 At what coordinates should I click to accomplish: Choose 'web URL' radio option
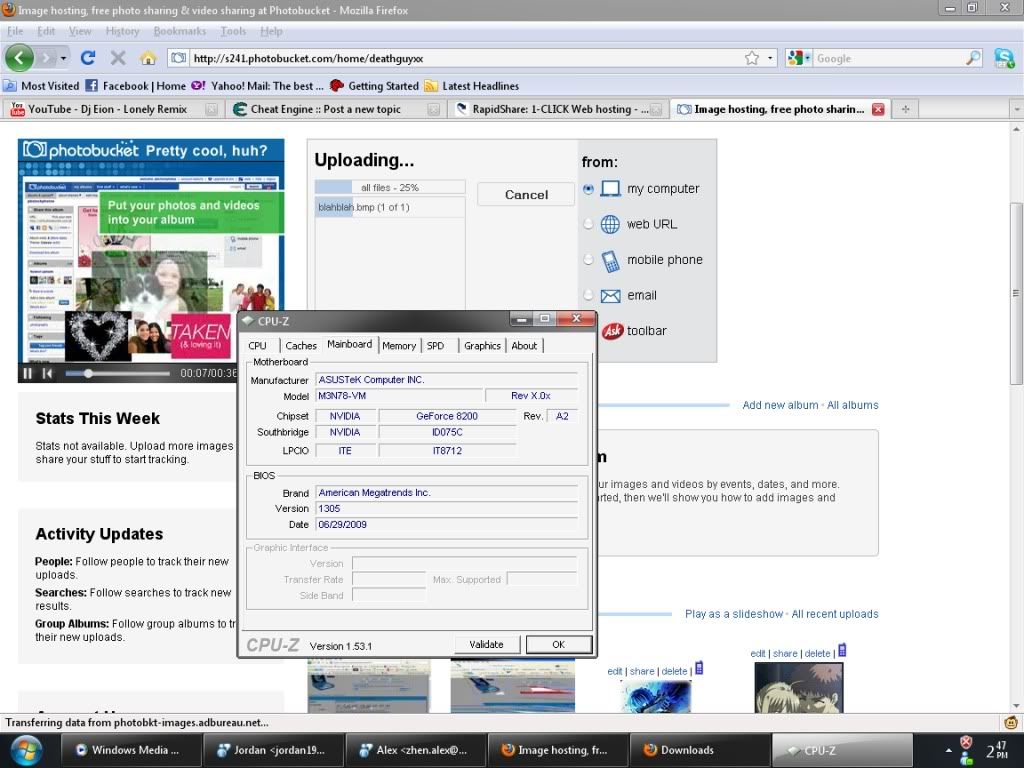(588, 224)
